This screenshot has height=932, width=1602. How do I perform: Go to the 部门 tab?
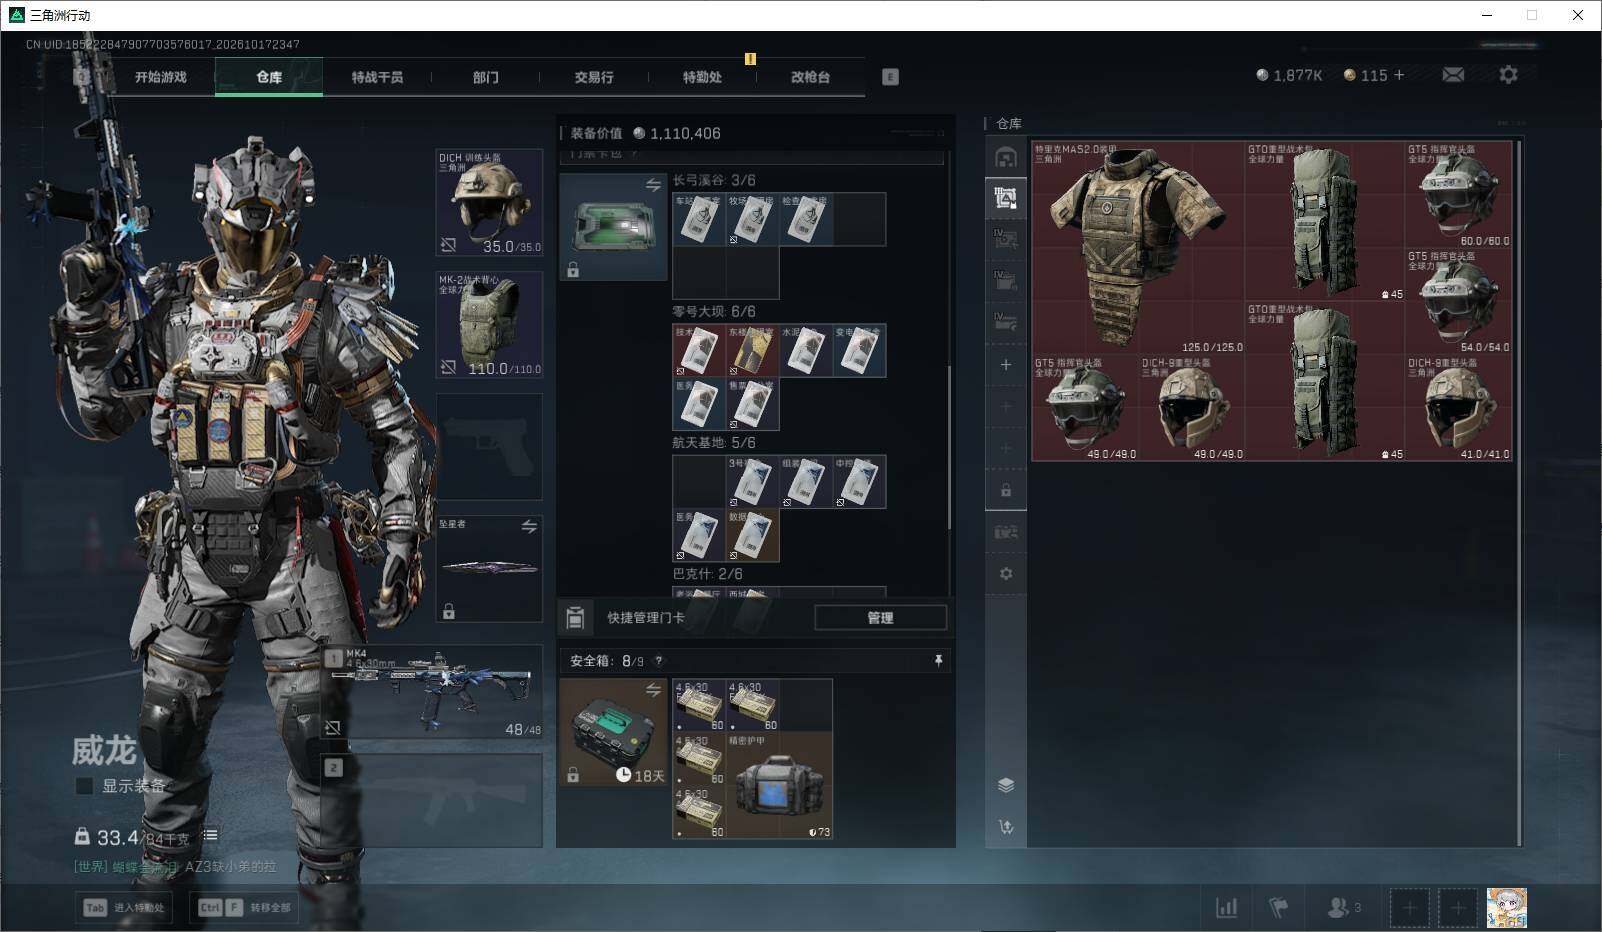click(486, 77)
